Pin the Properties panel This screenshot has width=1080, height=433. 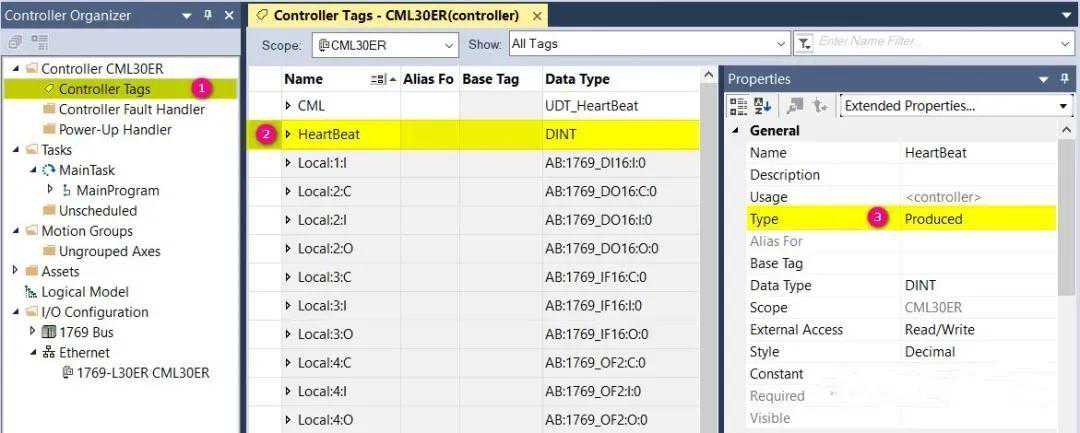point(1045,79)
